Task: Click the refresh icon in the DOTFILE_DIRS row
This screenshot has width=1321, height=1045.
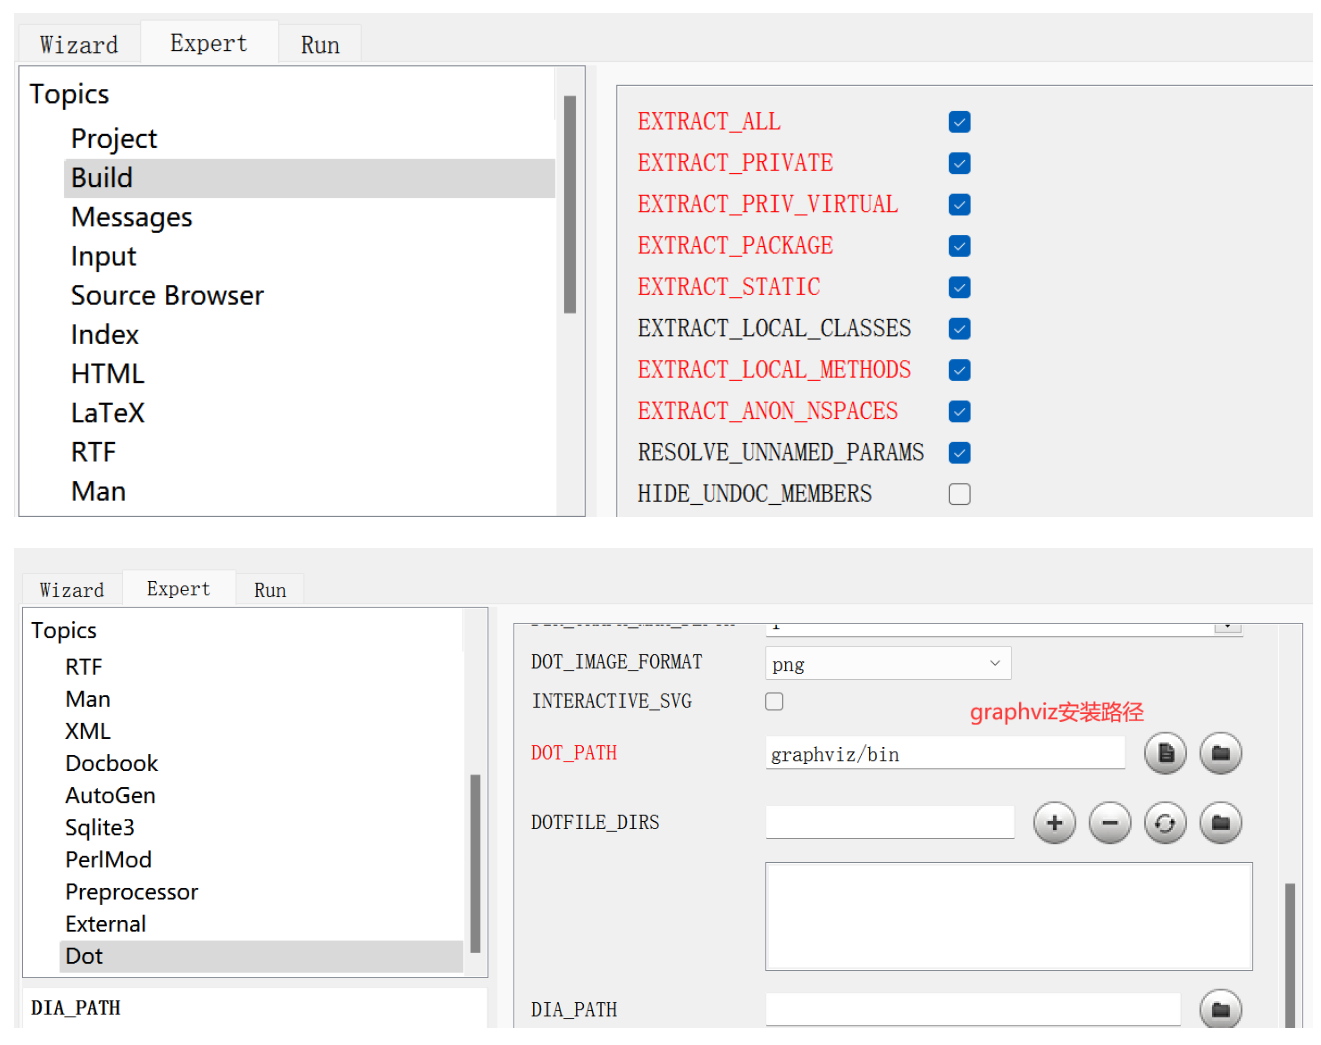Action: (x=1164, y=822)
